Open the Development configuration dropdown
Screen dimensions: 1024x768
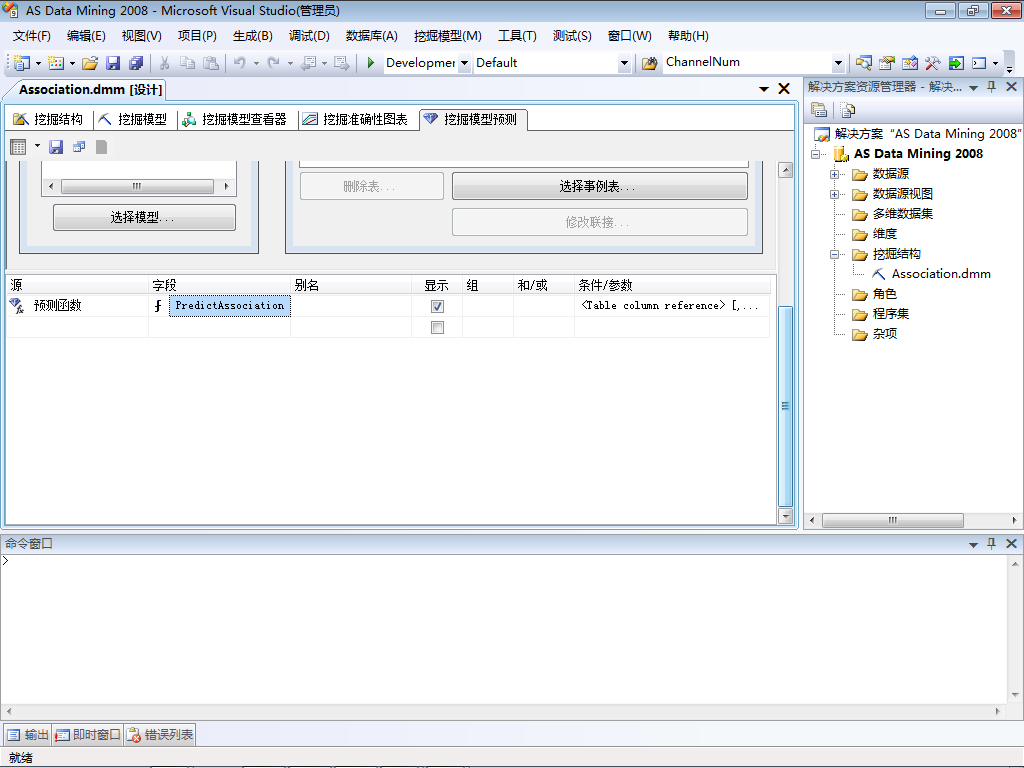coord(464,63)
